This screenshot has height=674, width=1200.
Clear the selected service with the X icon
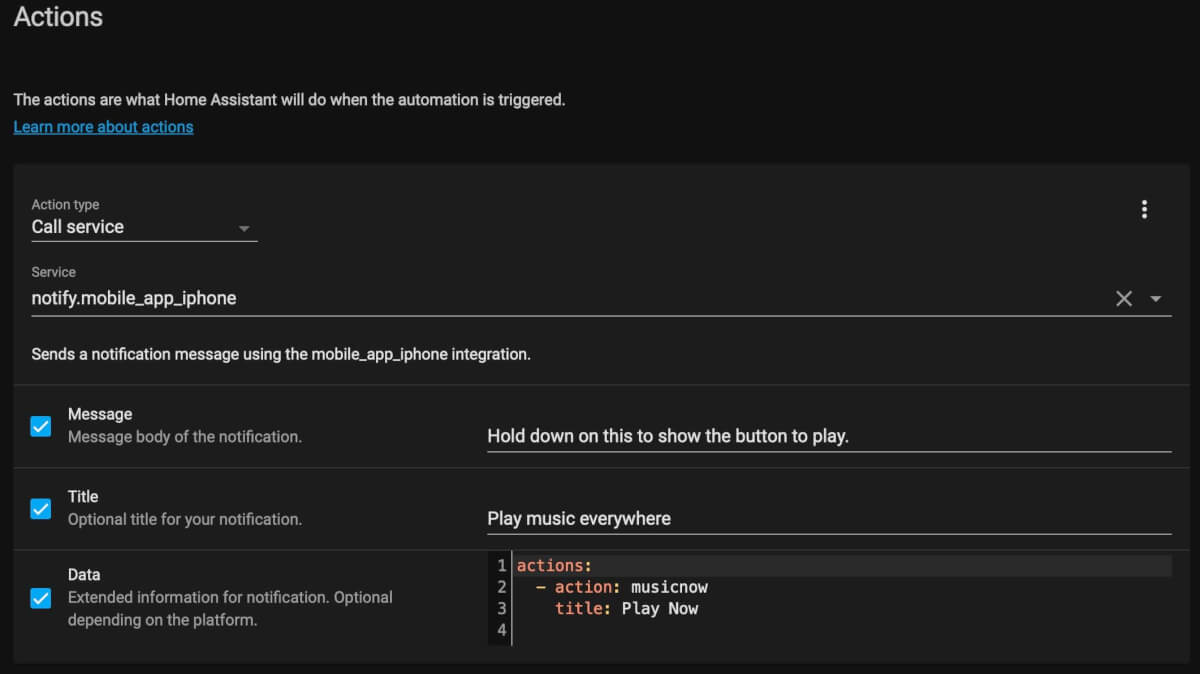pyautogui.click(x=1124, y=298)
